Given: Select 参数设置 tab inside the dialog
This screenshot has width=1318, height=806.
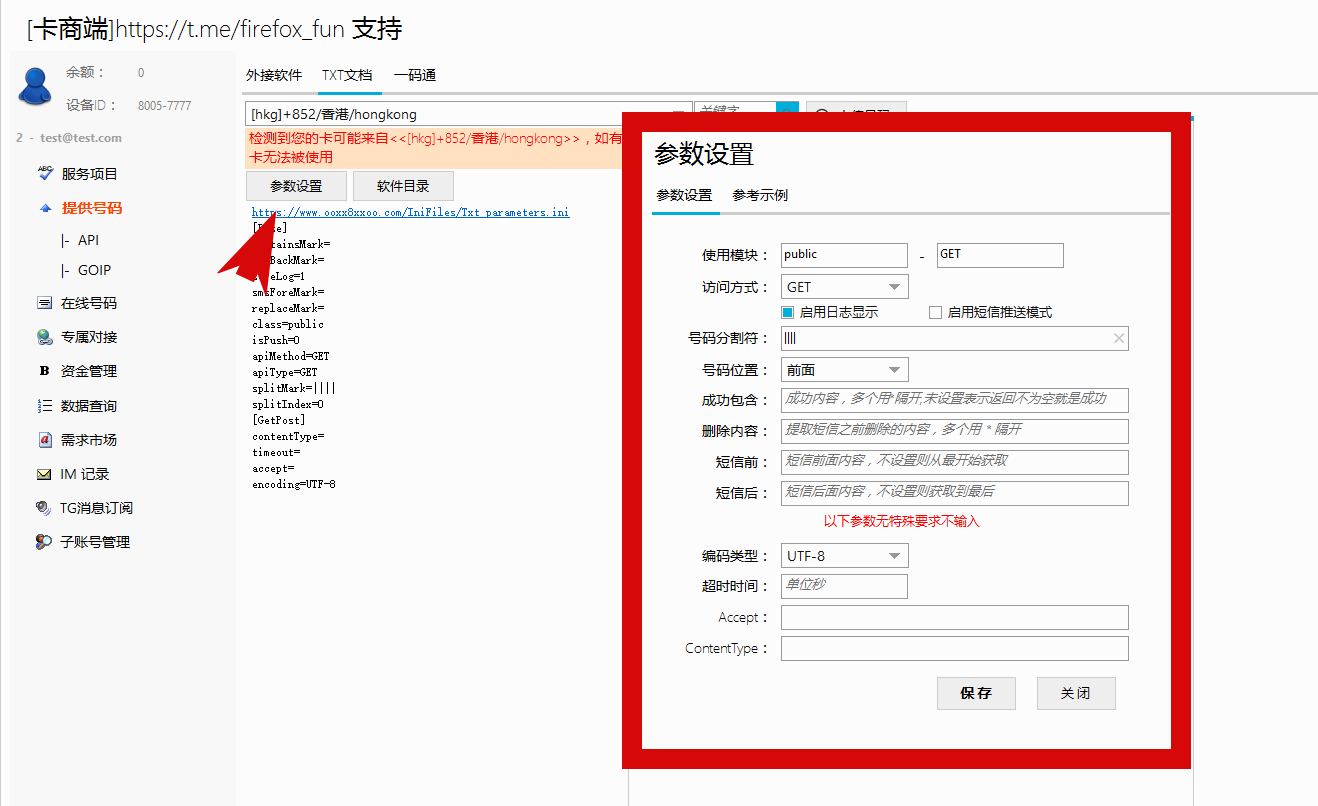Looking at the screenshot, I should tap(685, 195).
